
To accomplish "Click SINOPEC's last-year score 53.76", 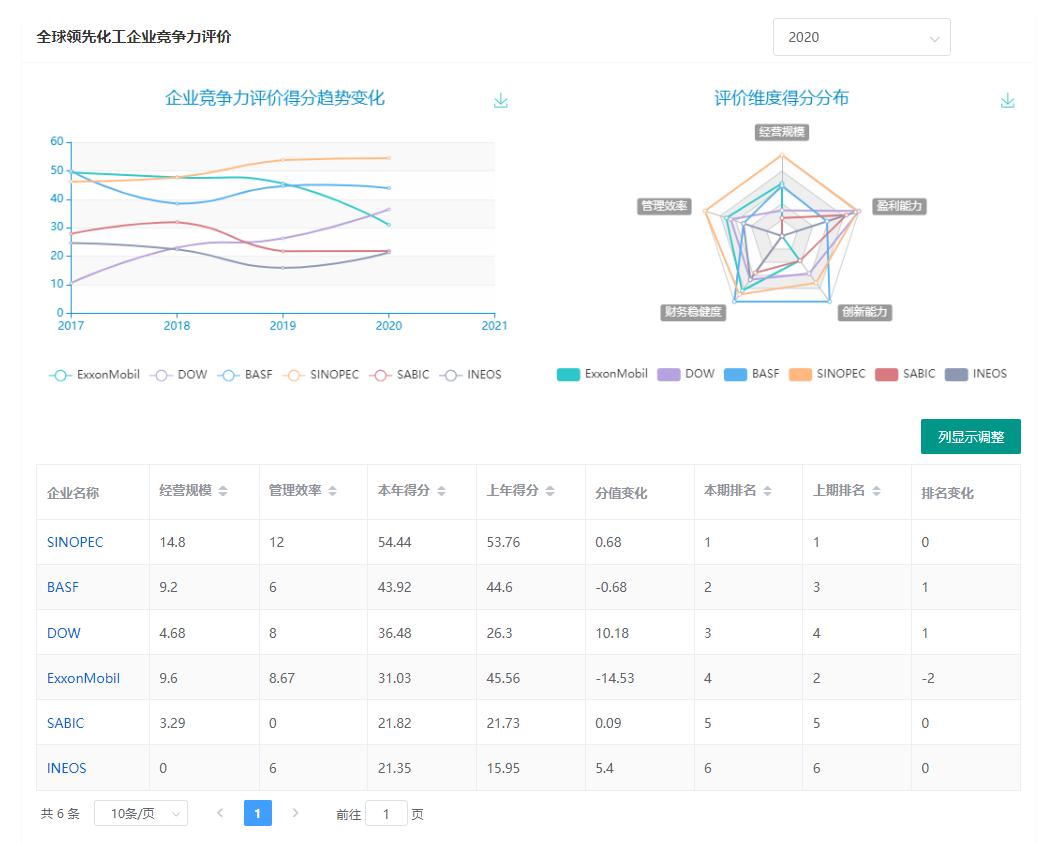I will click(x=503, y=542).
